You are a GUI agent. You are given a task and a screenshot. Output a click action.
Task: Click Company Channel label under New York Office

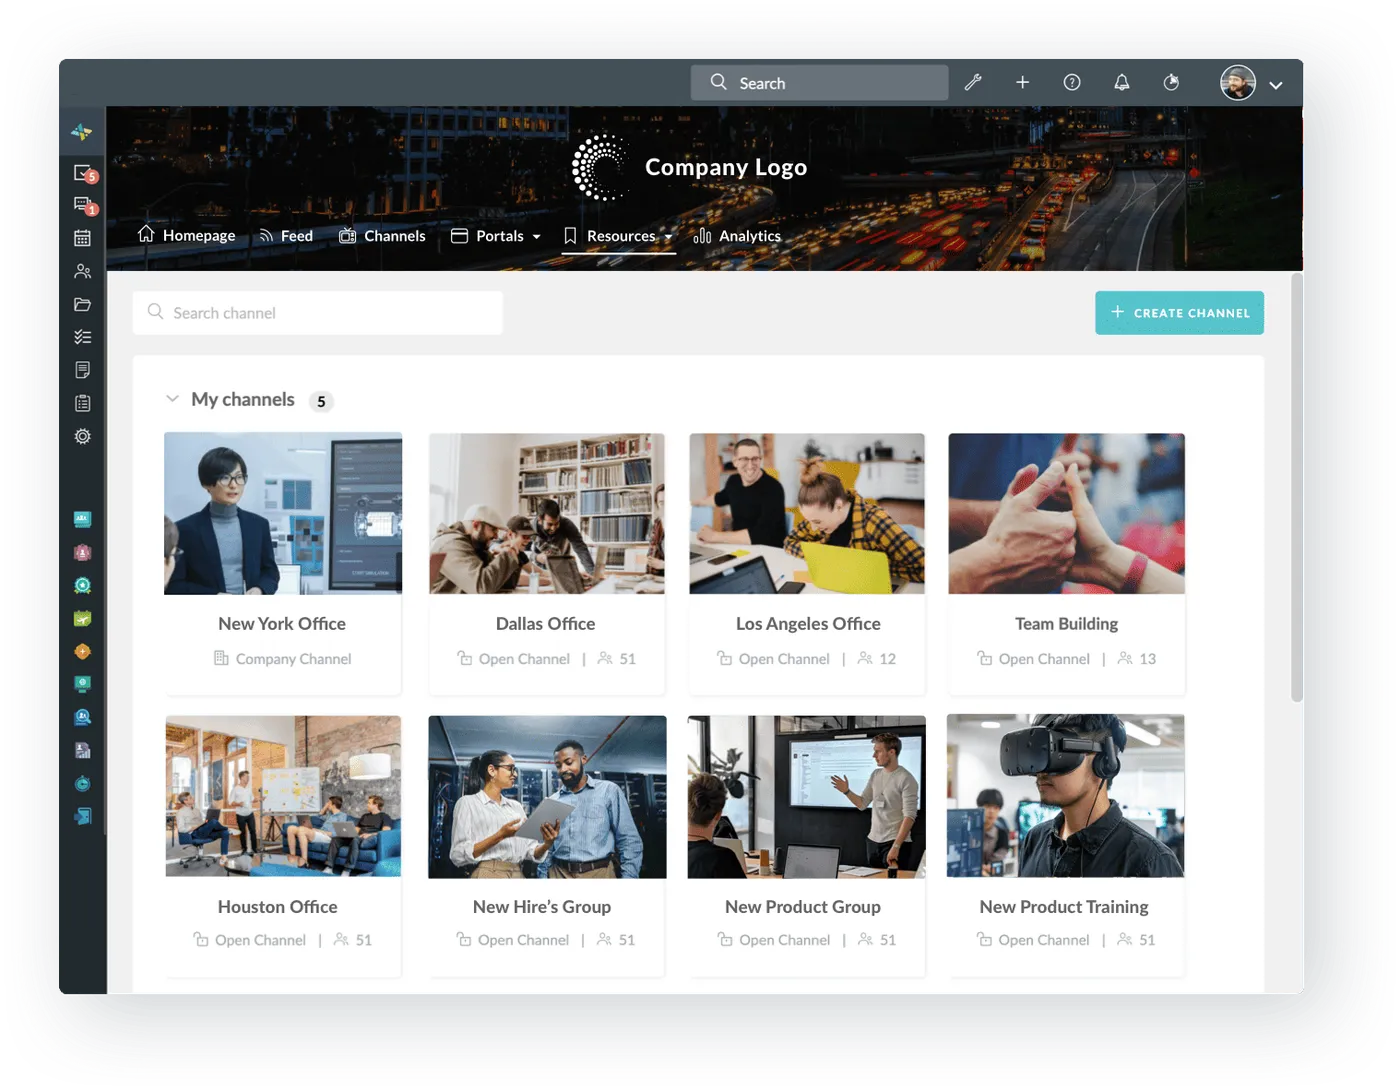pyautogui.click(x=293, y=659)
